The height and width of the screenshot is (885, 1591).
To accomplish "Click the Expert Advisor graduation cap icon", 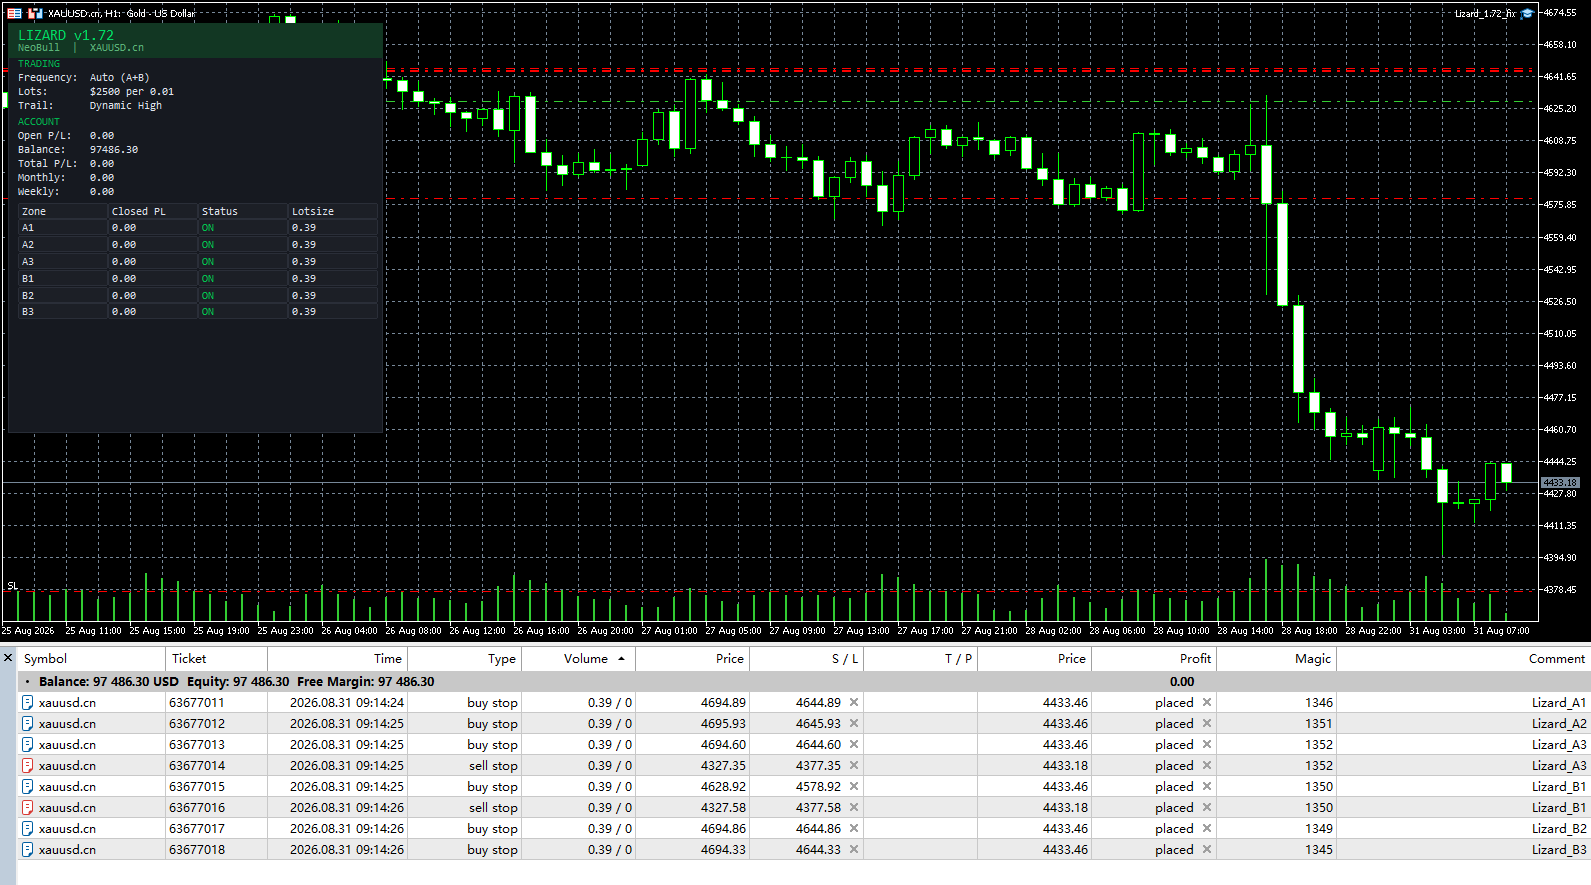I will [x=1527, y=13].
